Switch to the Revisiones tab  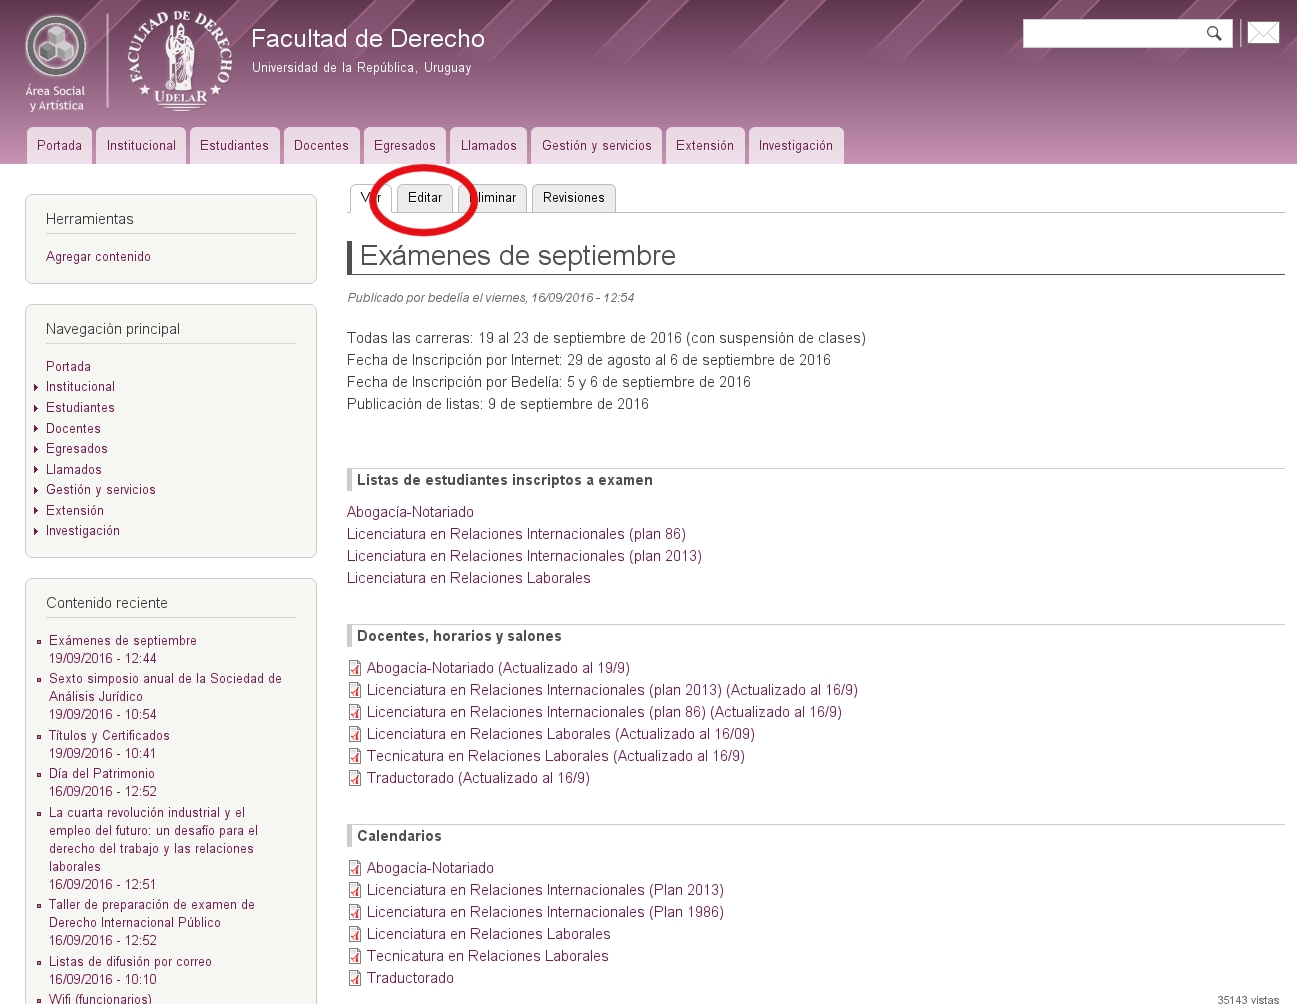pyautogui.click(x=573, y=198)
